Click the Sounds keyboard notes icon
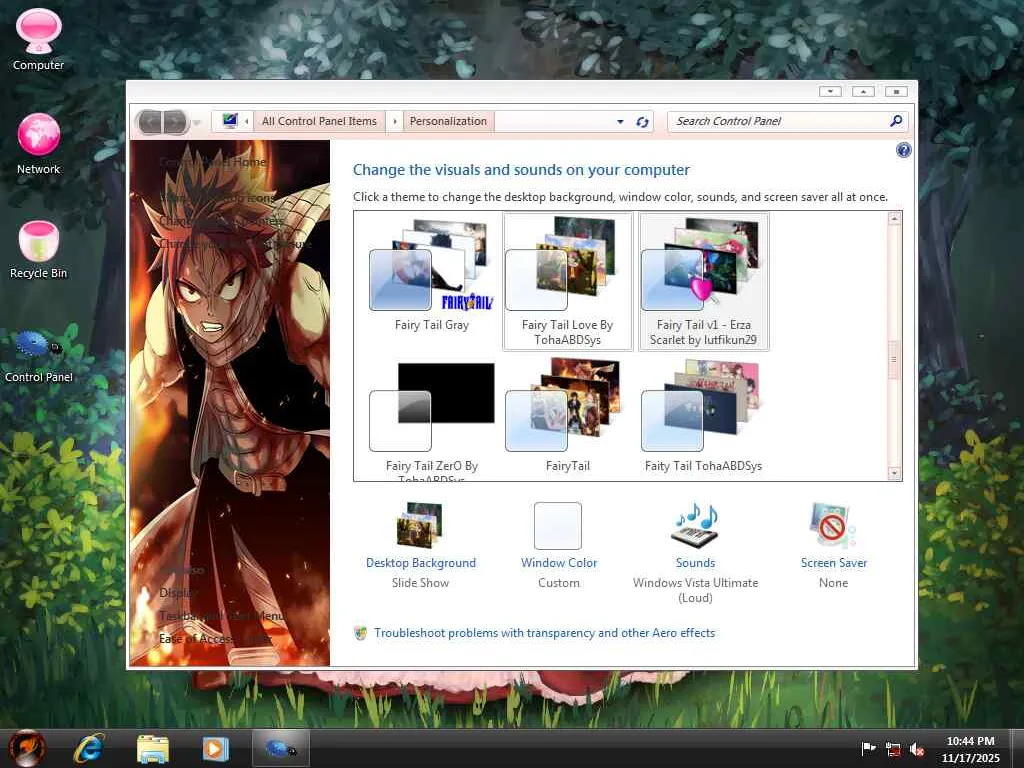 tap(696, 525)
